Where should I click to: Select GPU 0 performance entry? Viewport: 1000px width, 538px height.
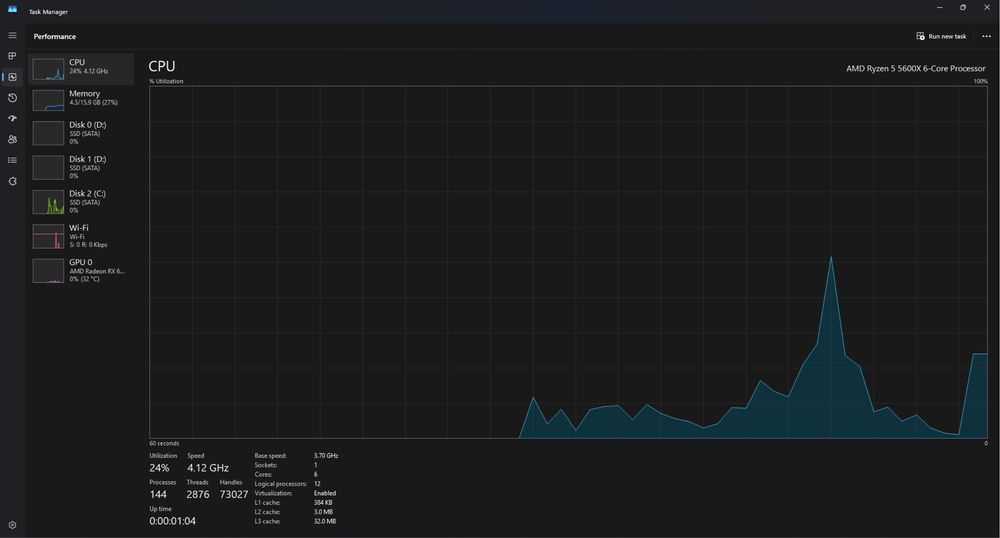tap(81, 270)
